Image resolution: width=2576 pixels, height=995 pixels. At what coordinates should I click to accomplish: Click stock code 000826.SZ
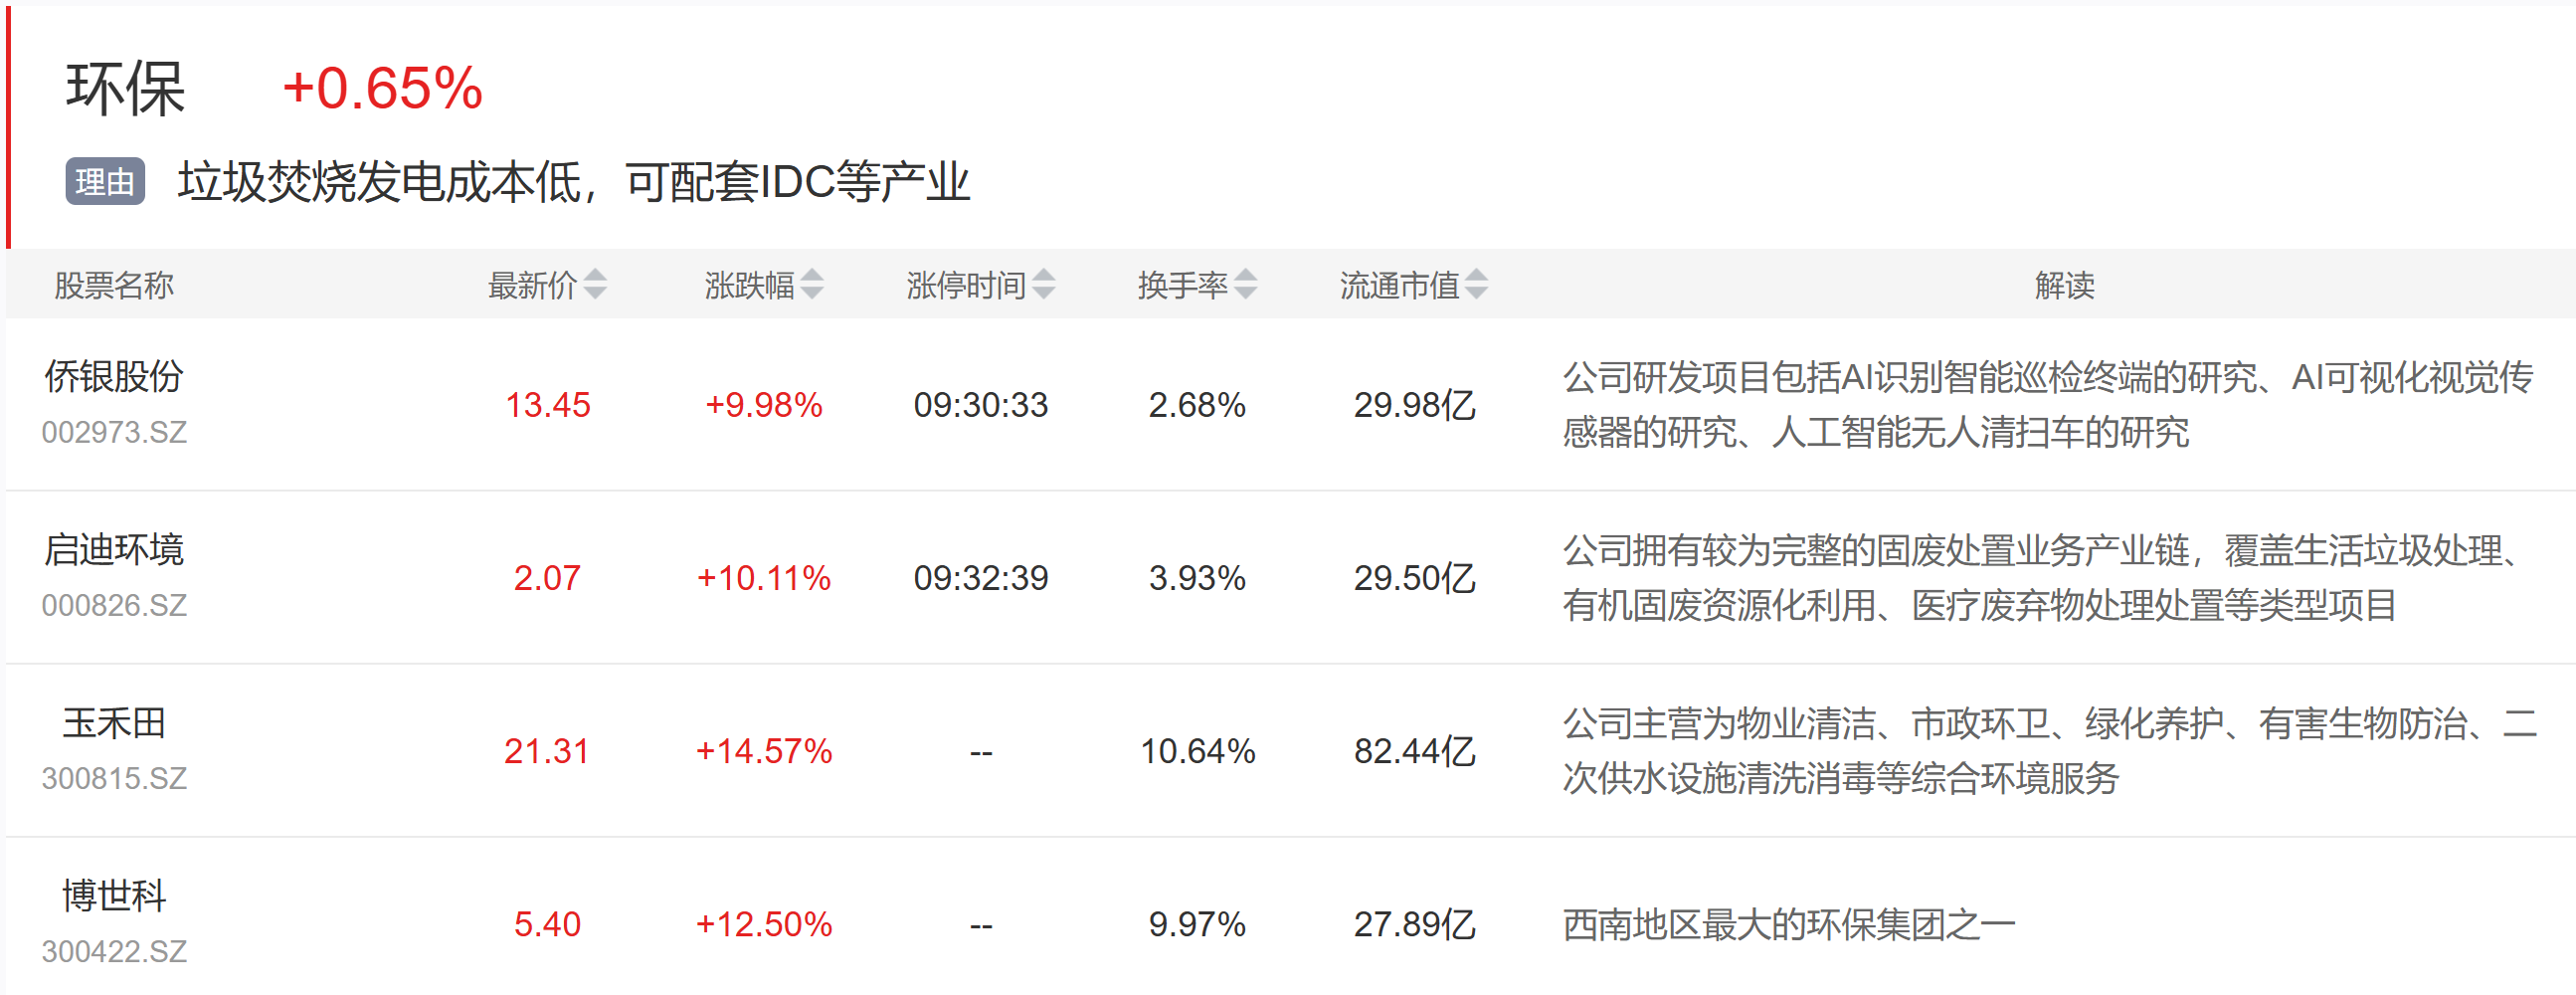click(x=114, y=605)
